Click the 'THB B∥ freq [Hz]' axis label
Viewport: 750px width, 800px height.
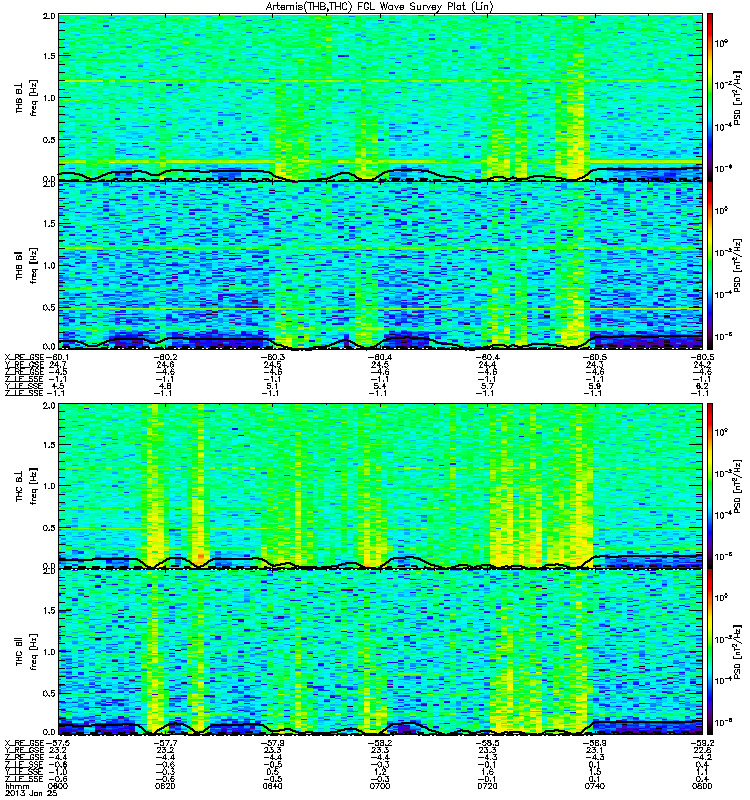[x=26, y=265]
